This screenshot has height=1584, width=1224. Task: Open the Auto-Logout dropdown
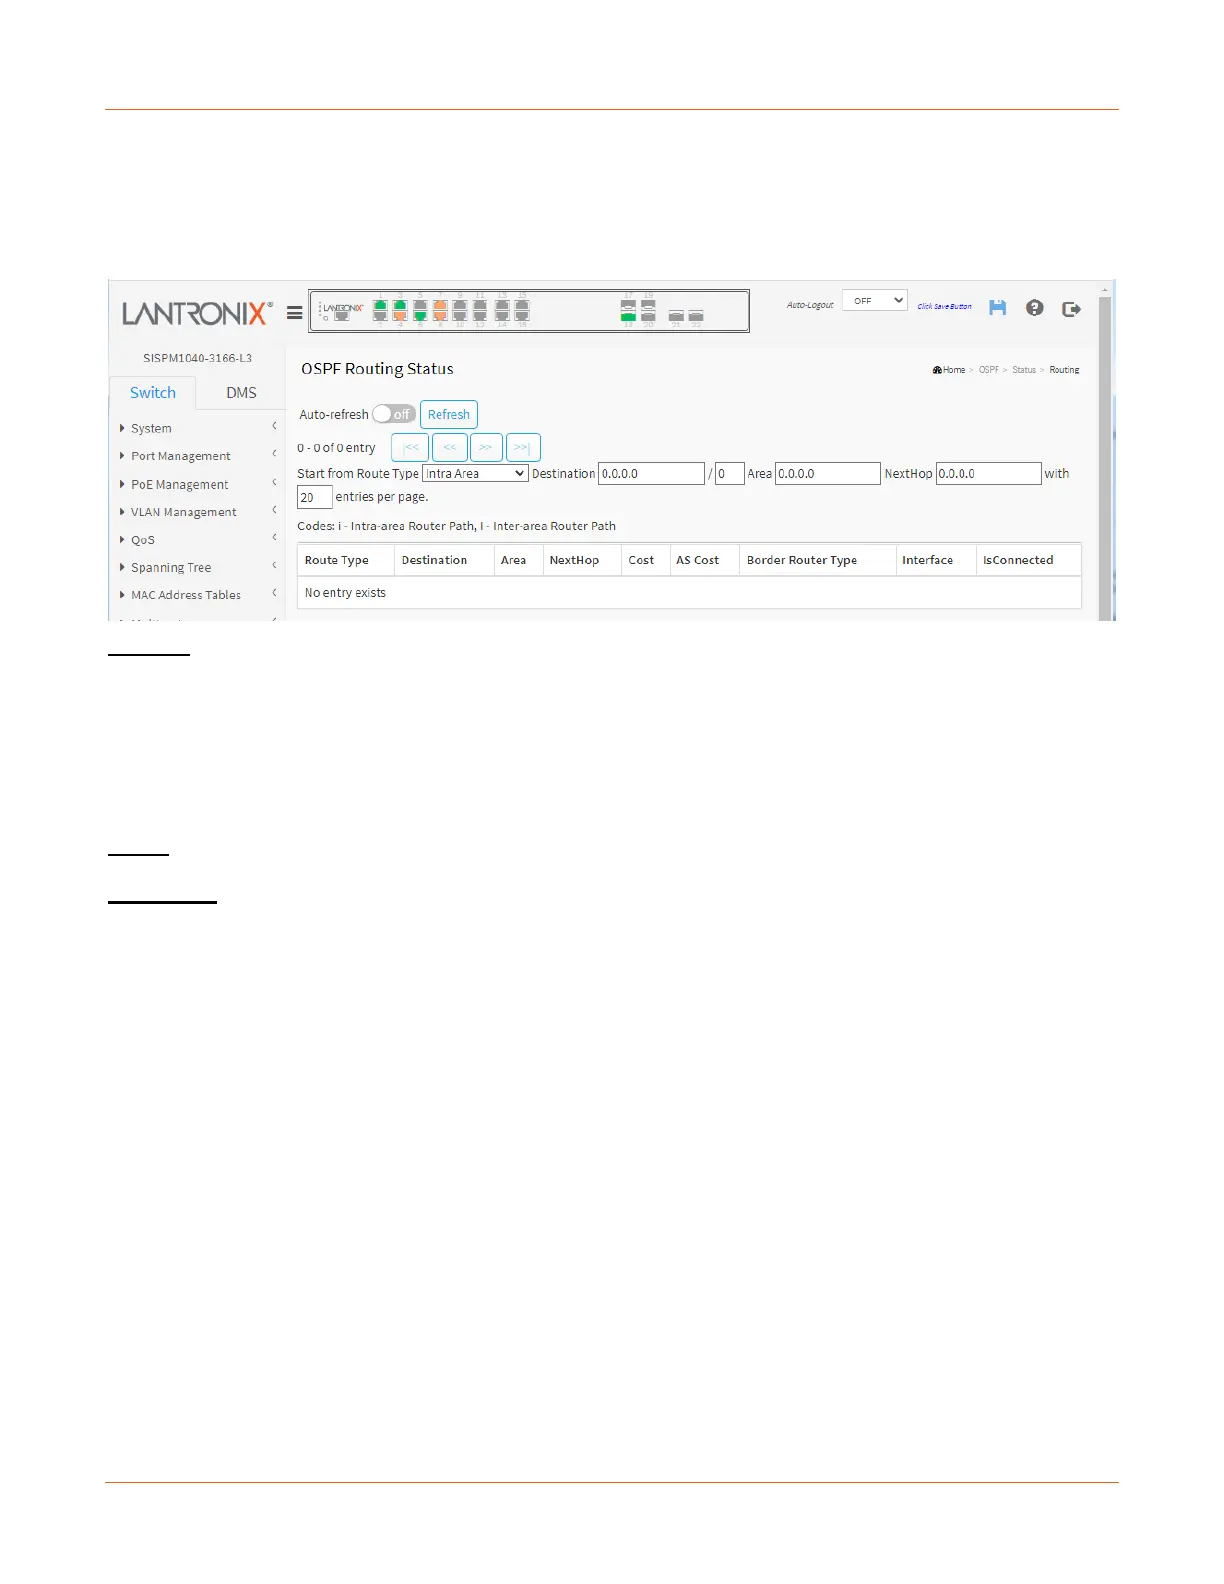pyautogui.click(x=875, y=300)
